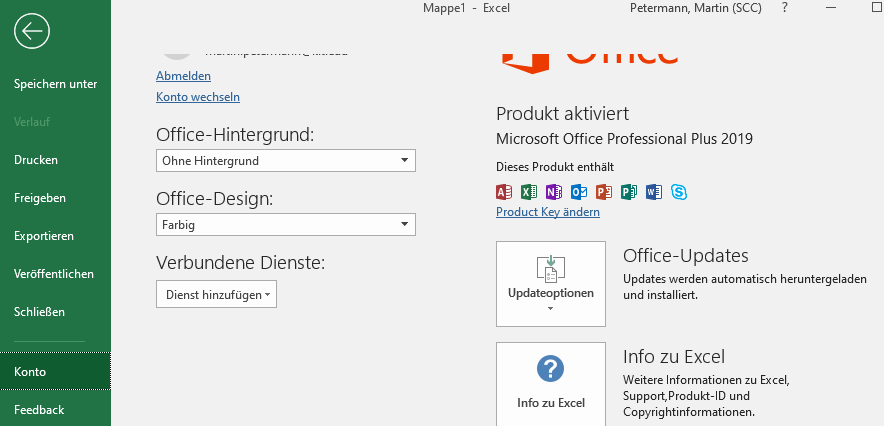Screen dimensions: 884x426
Task: Open Freigeben in the sidebar
Action: coord(55,198)
